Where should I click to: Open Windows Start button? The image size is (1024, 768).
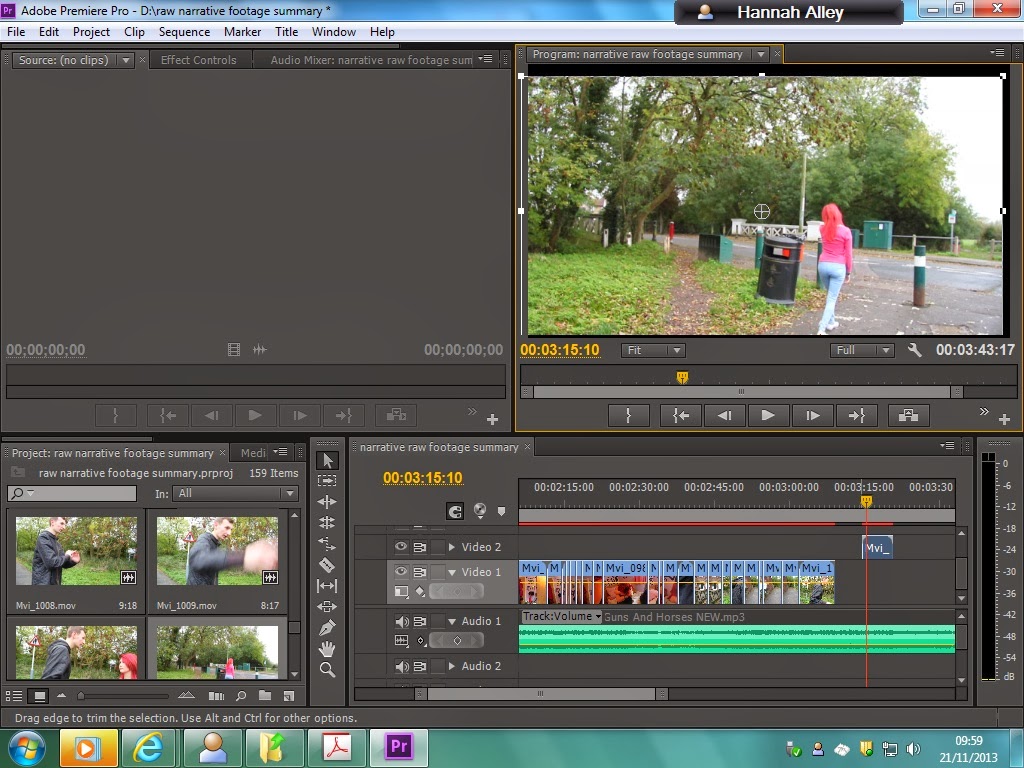click(27, 748)
